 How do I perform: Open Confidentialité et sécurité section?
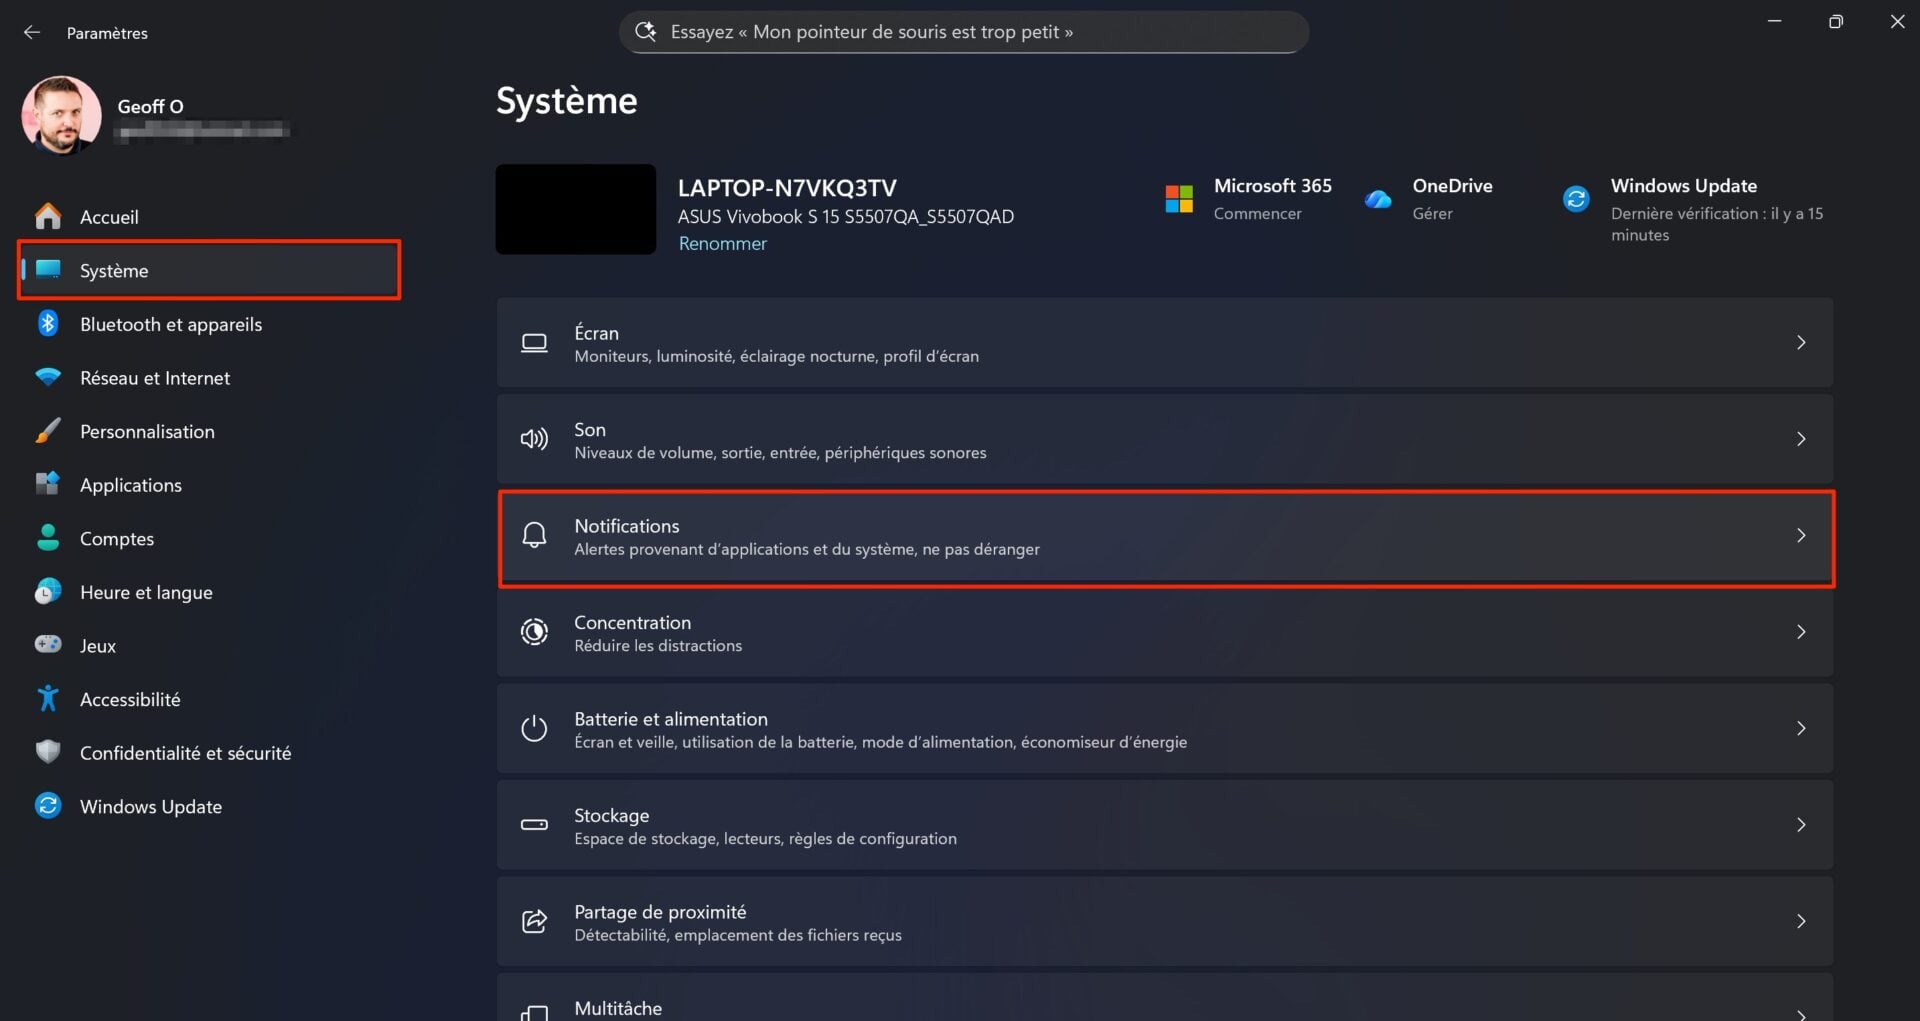pyautogui.click(x=209, y=752)
